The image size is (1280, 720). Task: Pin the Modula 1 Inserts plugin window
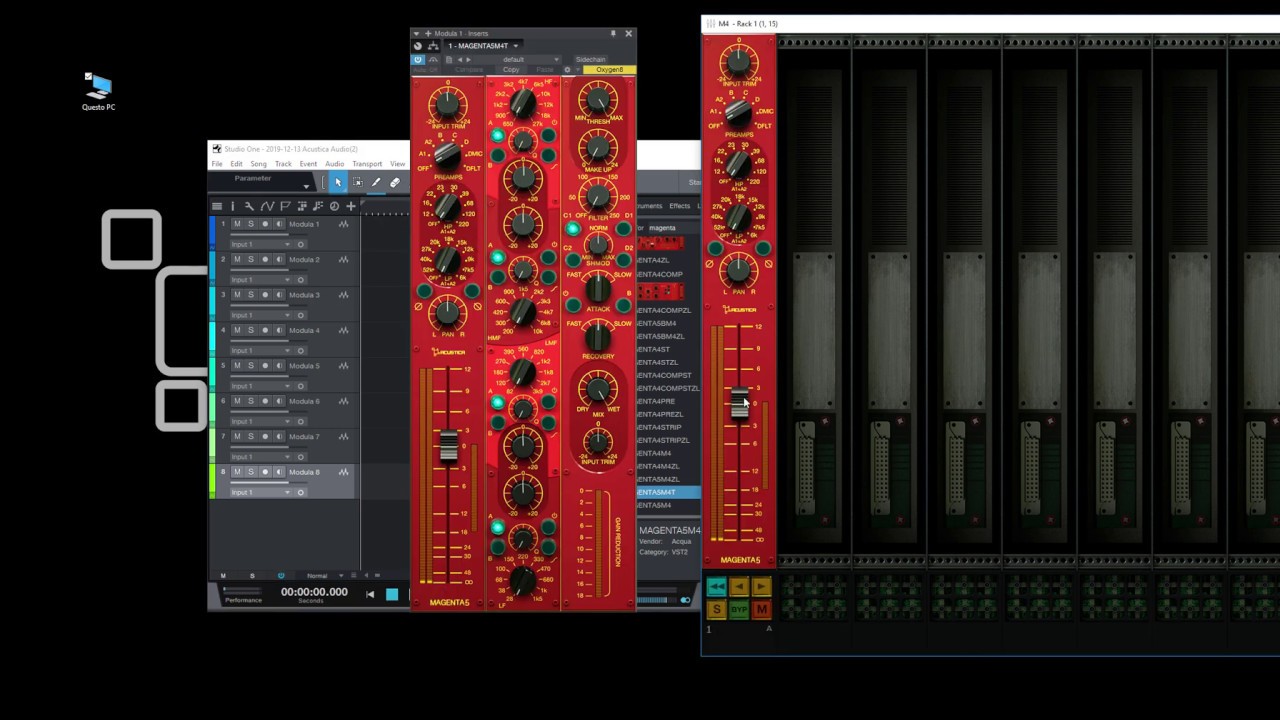(x=613, y=33)
